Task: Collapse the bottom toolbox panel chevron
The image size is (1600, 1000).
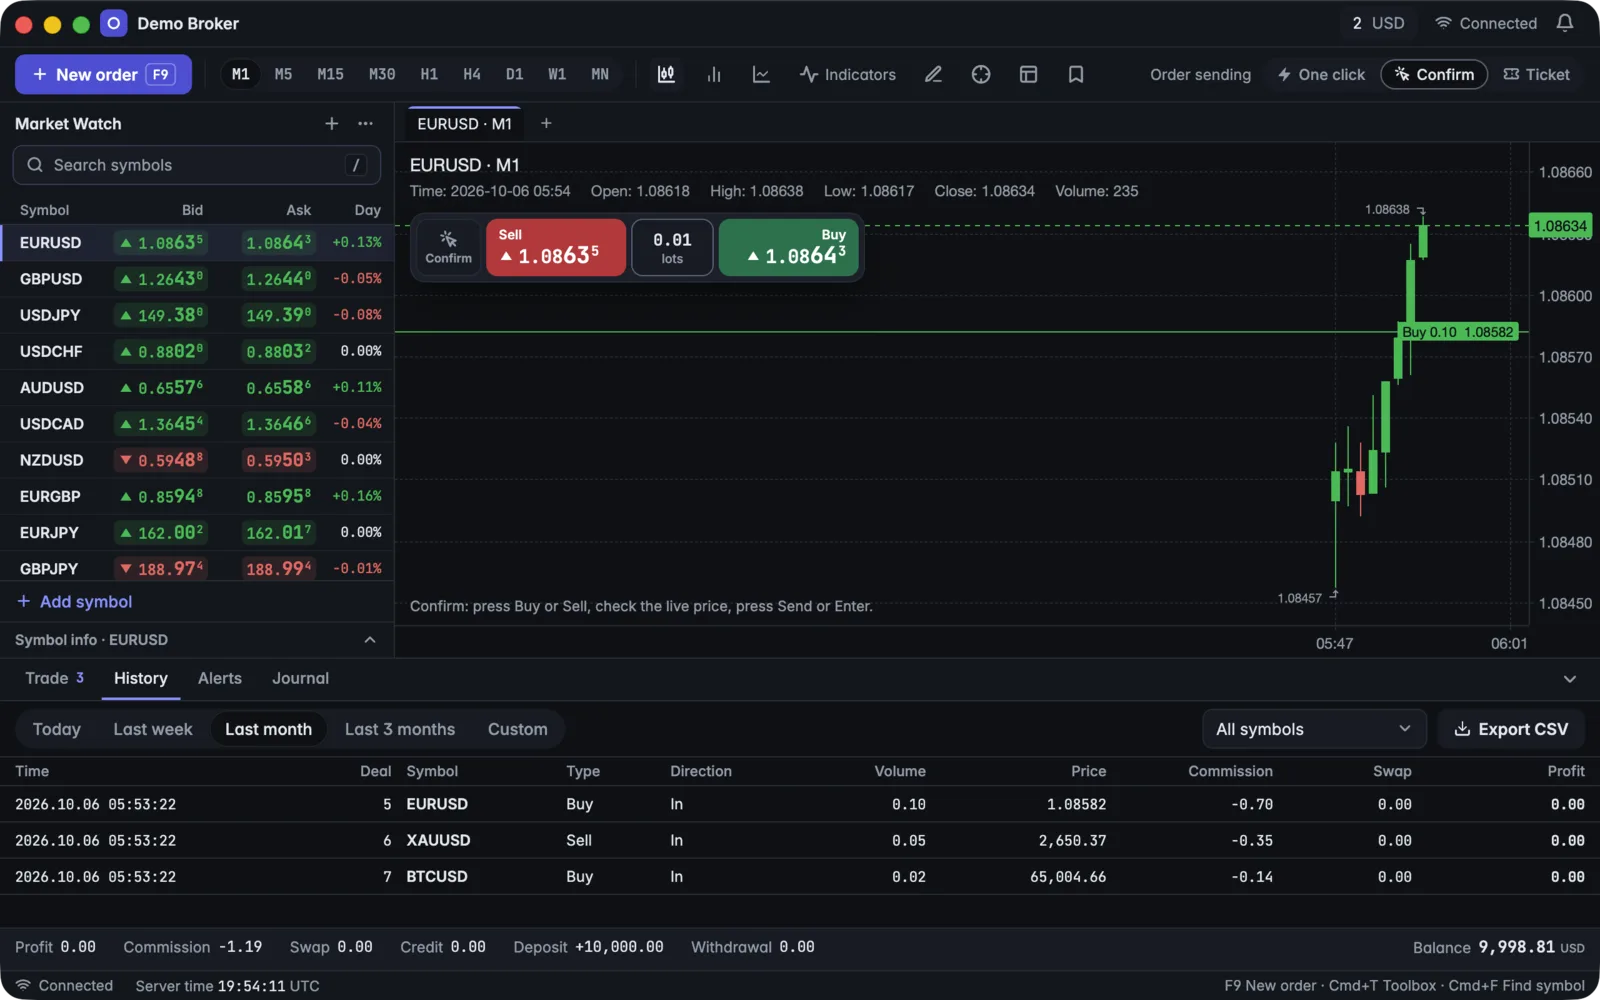Action: 1570,679
